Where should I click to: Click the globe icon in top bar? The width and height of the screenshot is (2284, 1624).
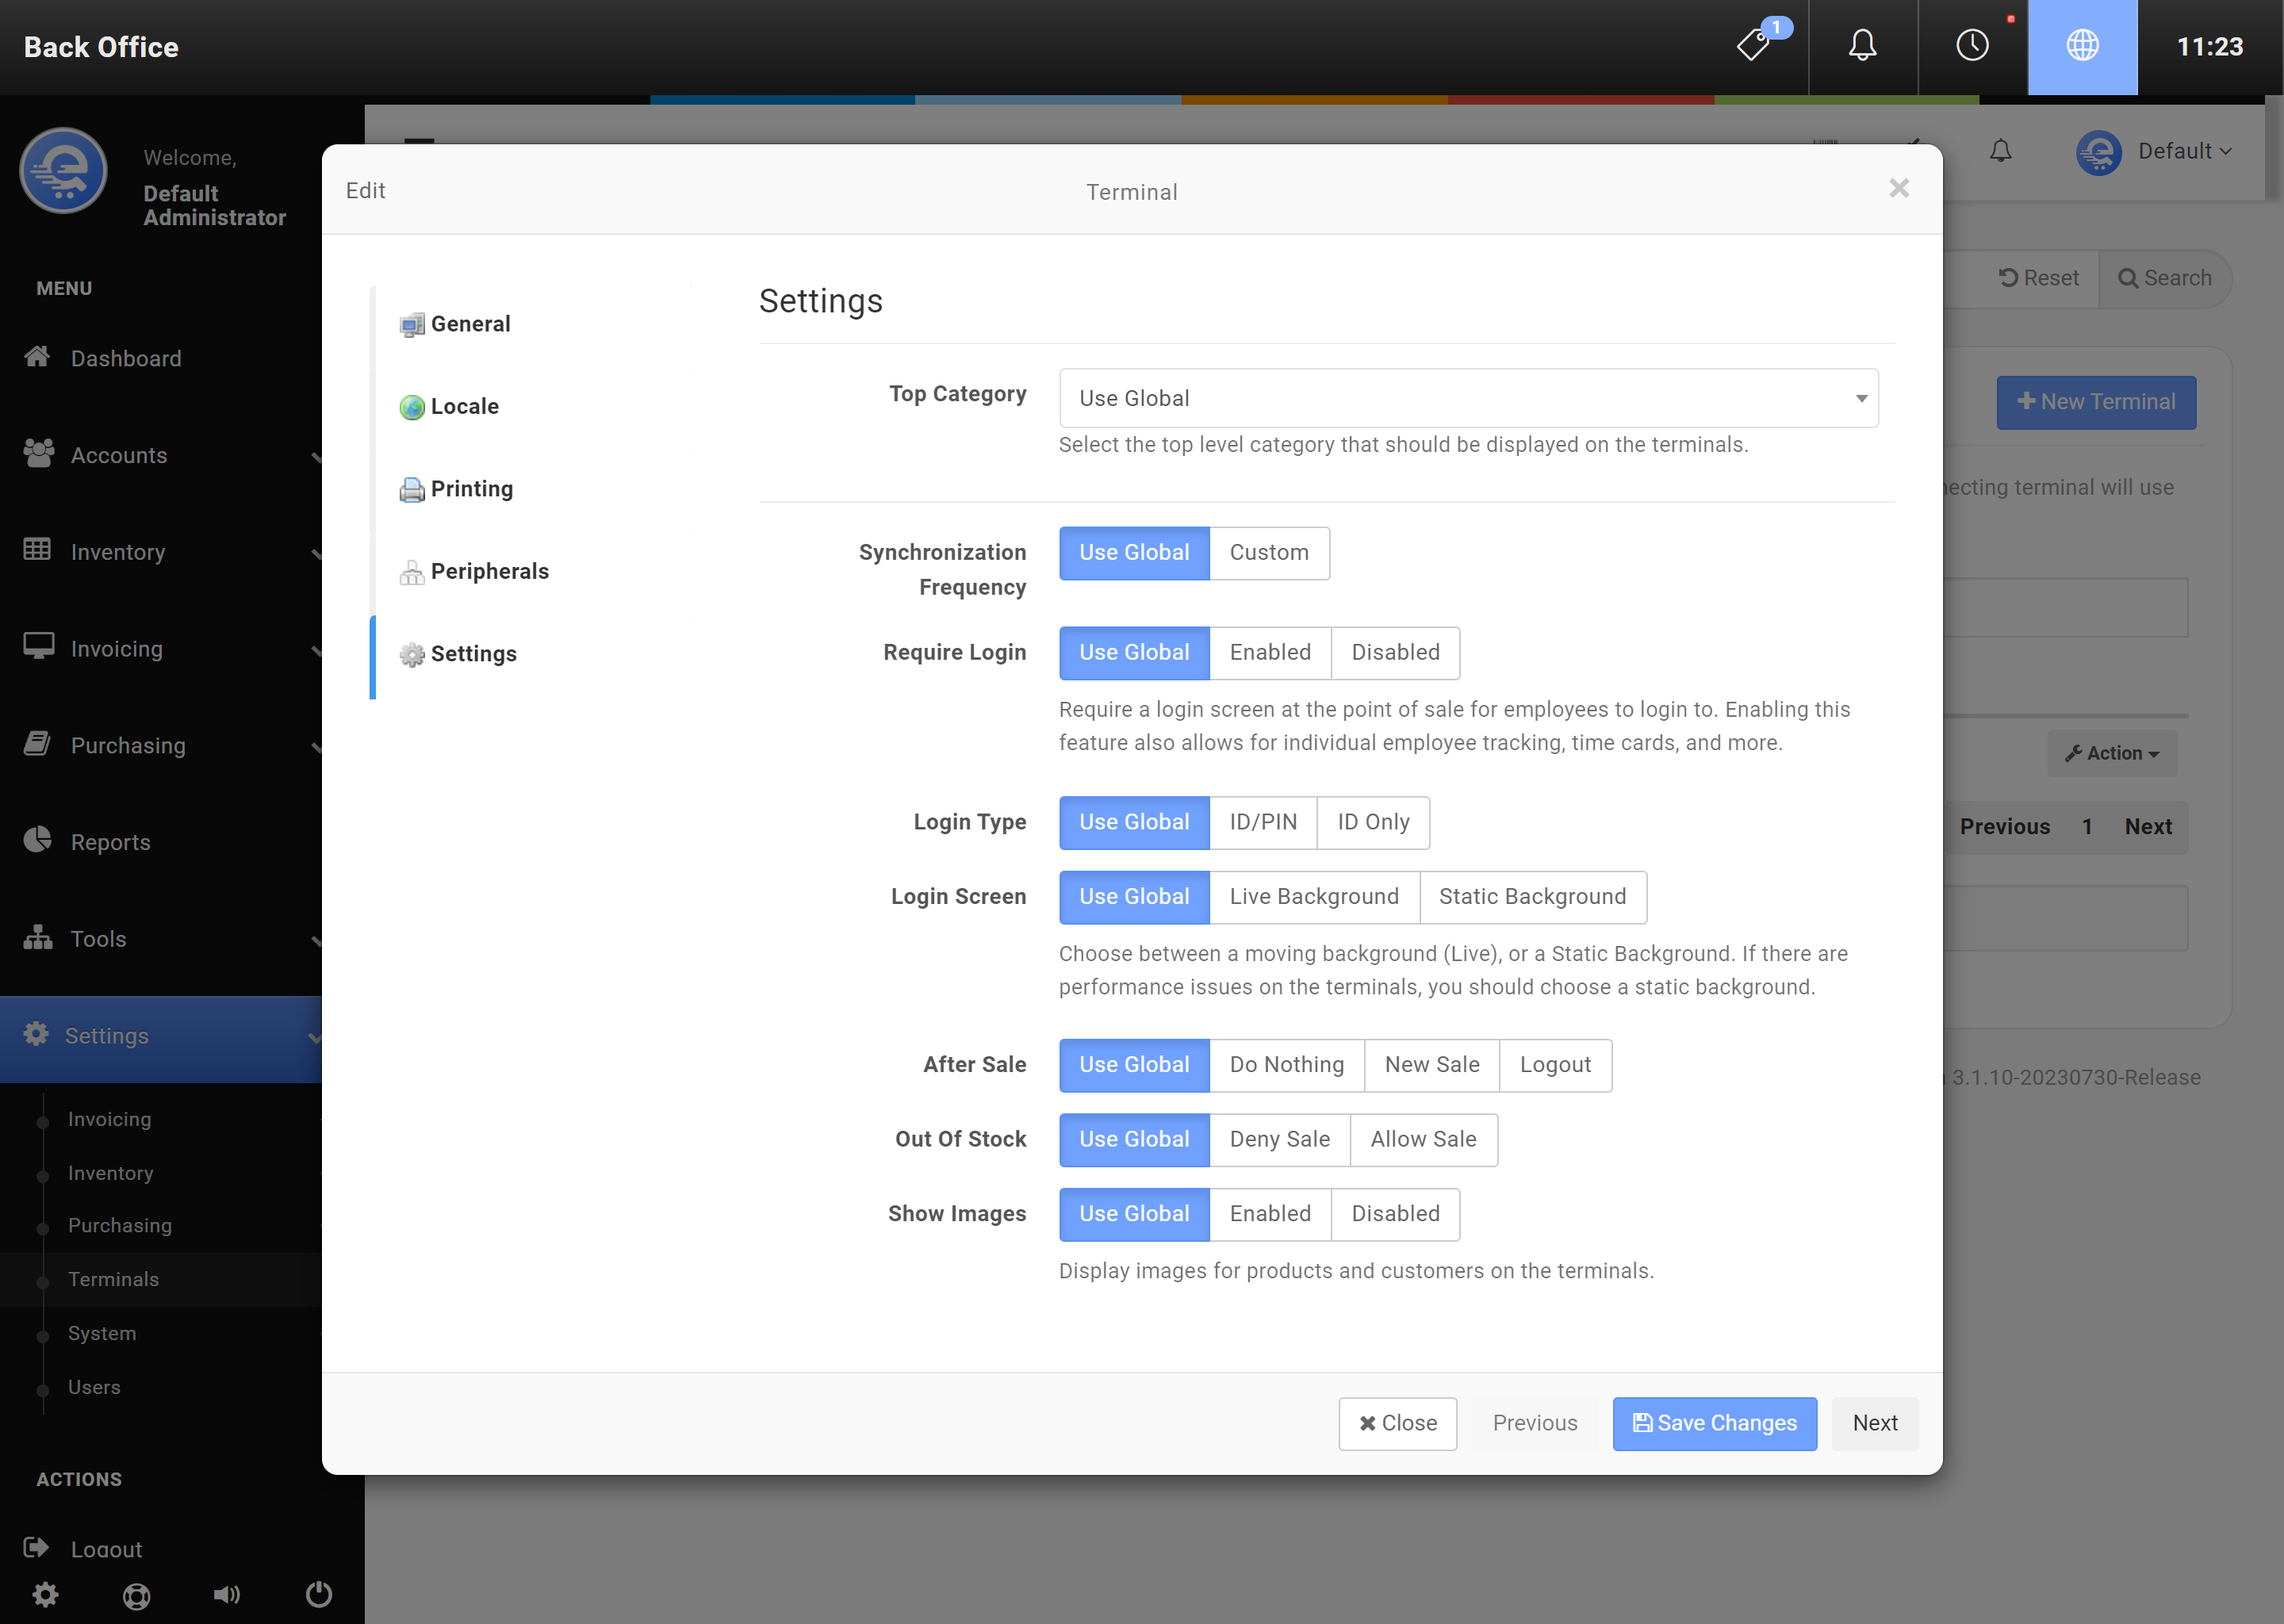coord(2082,46)
